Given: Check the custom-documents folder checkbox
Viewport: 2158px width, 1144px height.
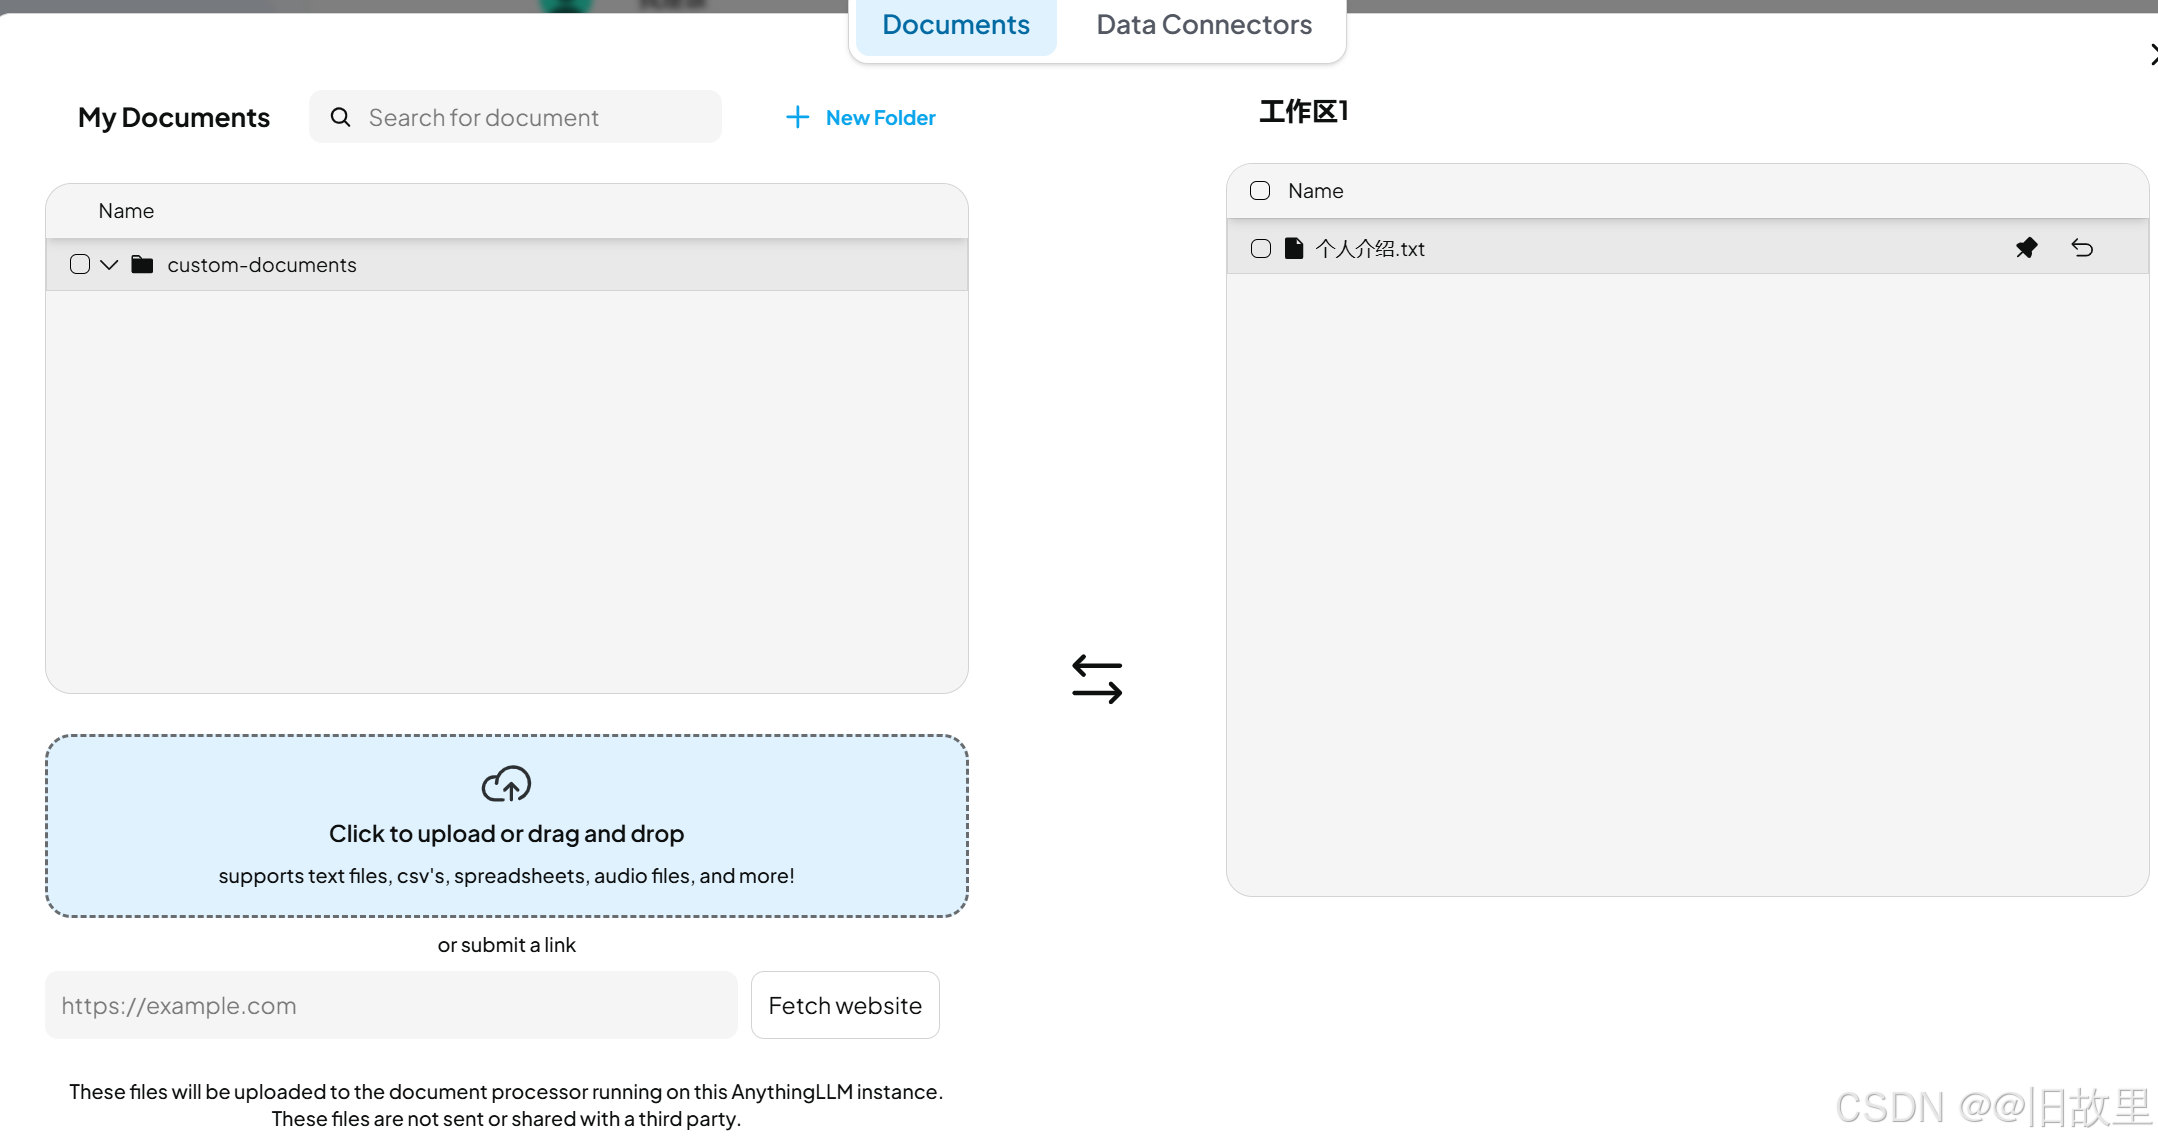Looking at the screenshot, I should click(80, 264).
